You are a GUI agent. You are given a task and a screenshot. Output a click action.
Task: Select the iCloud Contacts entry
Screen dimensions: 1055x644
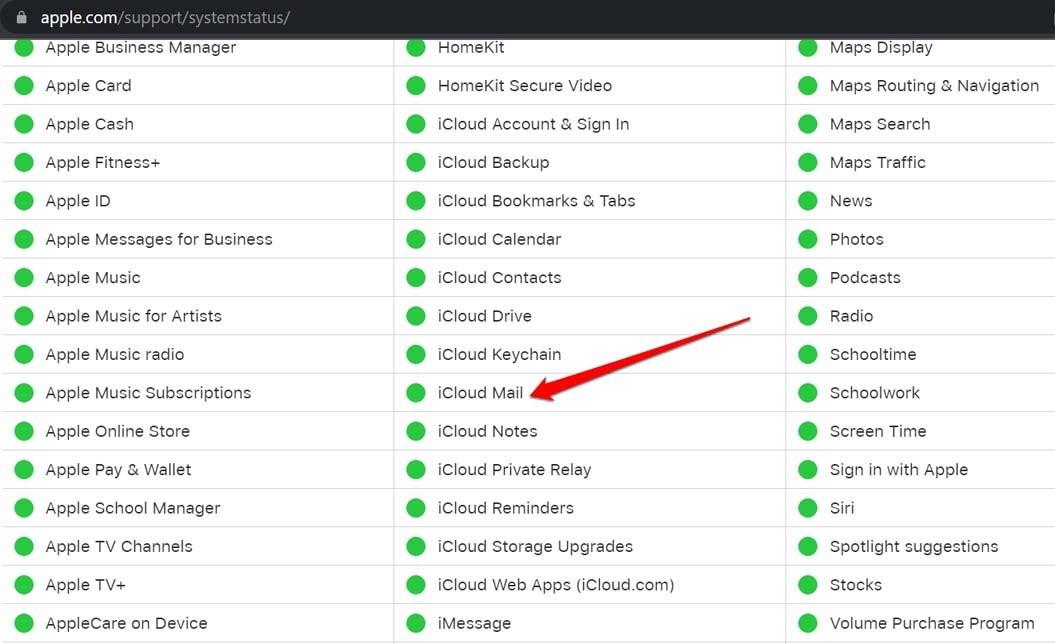pyautogui.click(x=499, y=277)
